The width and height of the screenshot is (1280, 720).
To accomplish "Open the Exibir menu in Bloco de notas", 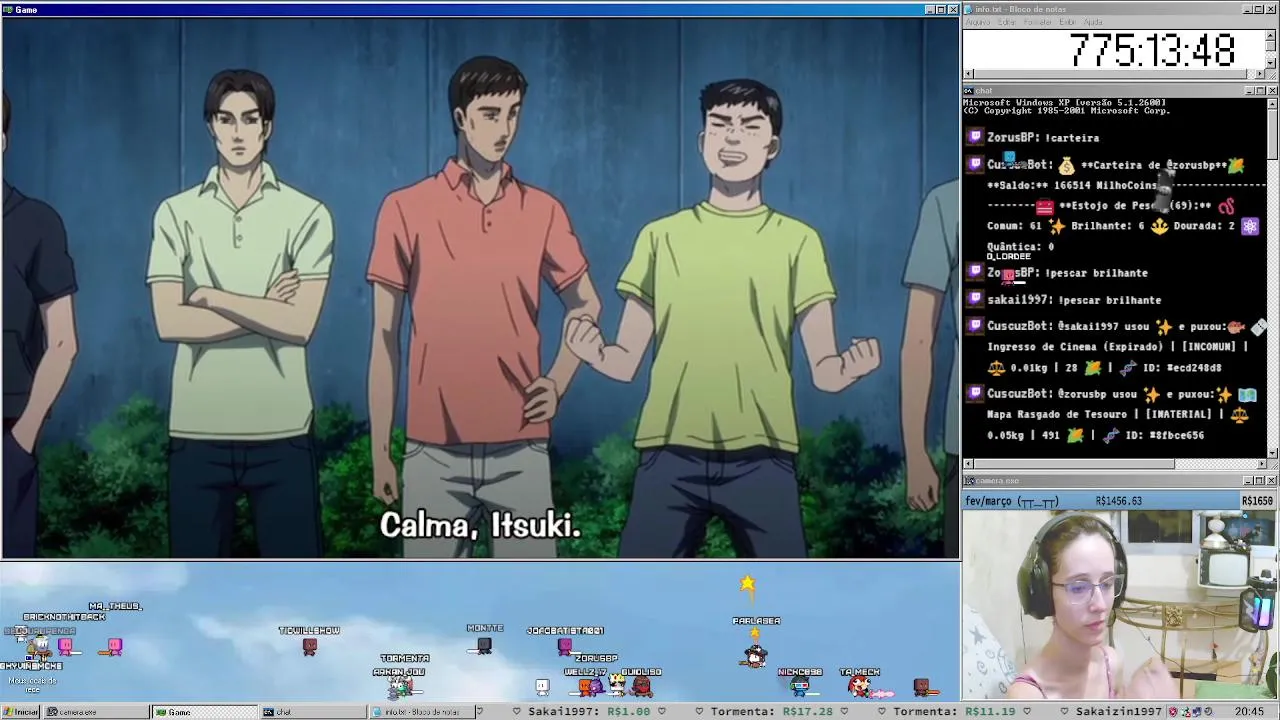I will (1068, 22).
